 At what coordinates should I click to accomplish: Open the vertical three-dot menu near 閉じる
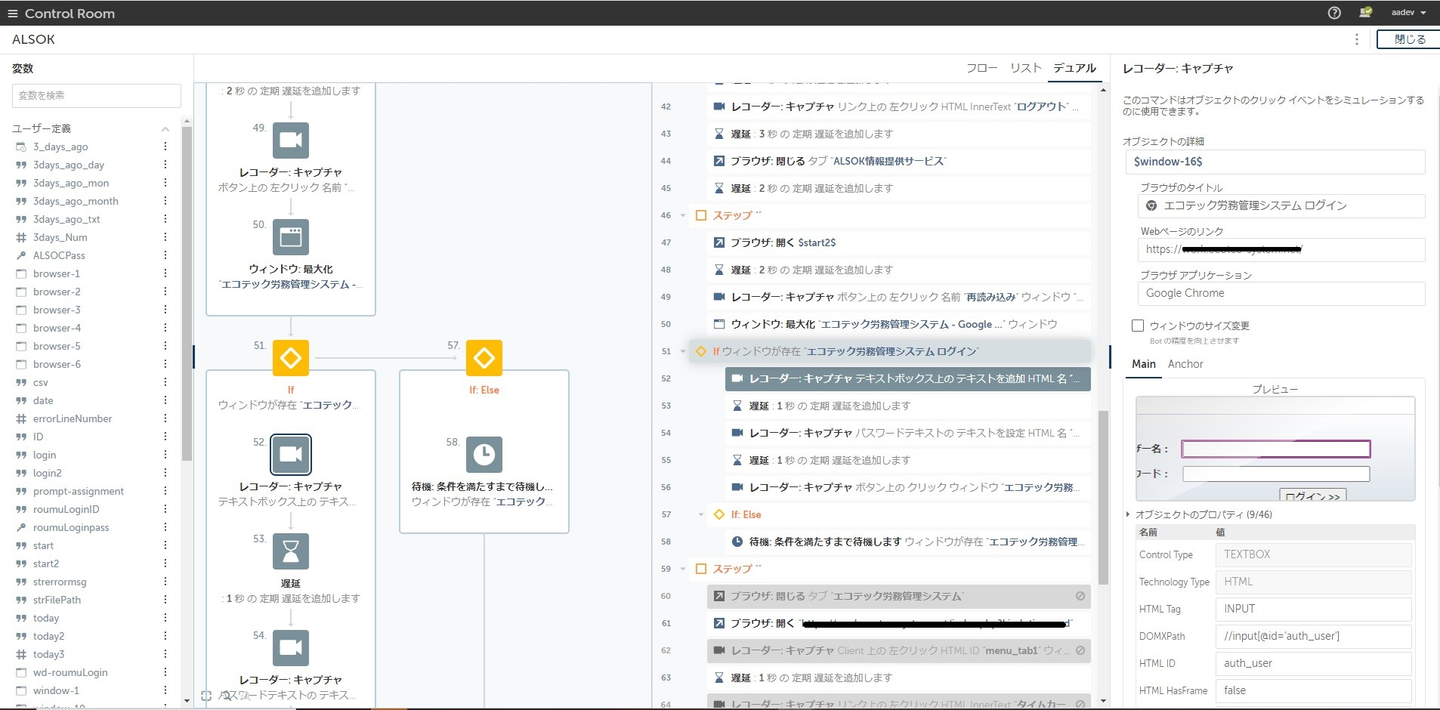(1357, 40)
